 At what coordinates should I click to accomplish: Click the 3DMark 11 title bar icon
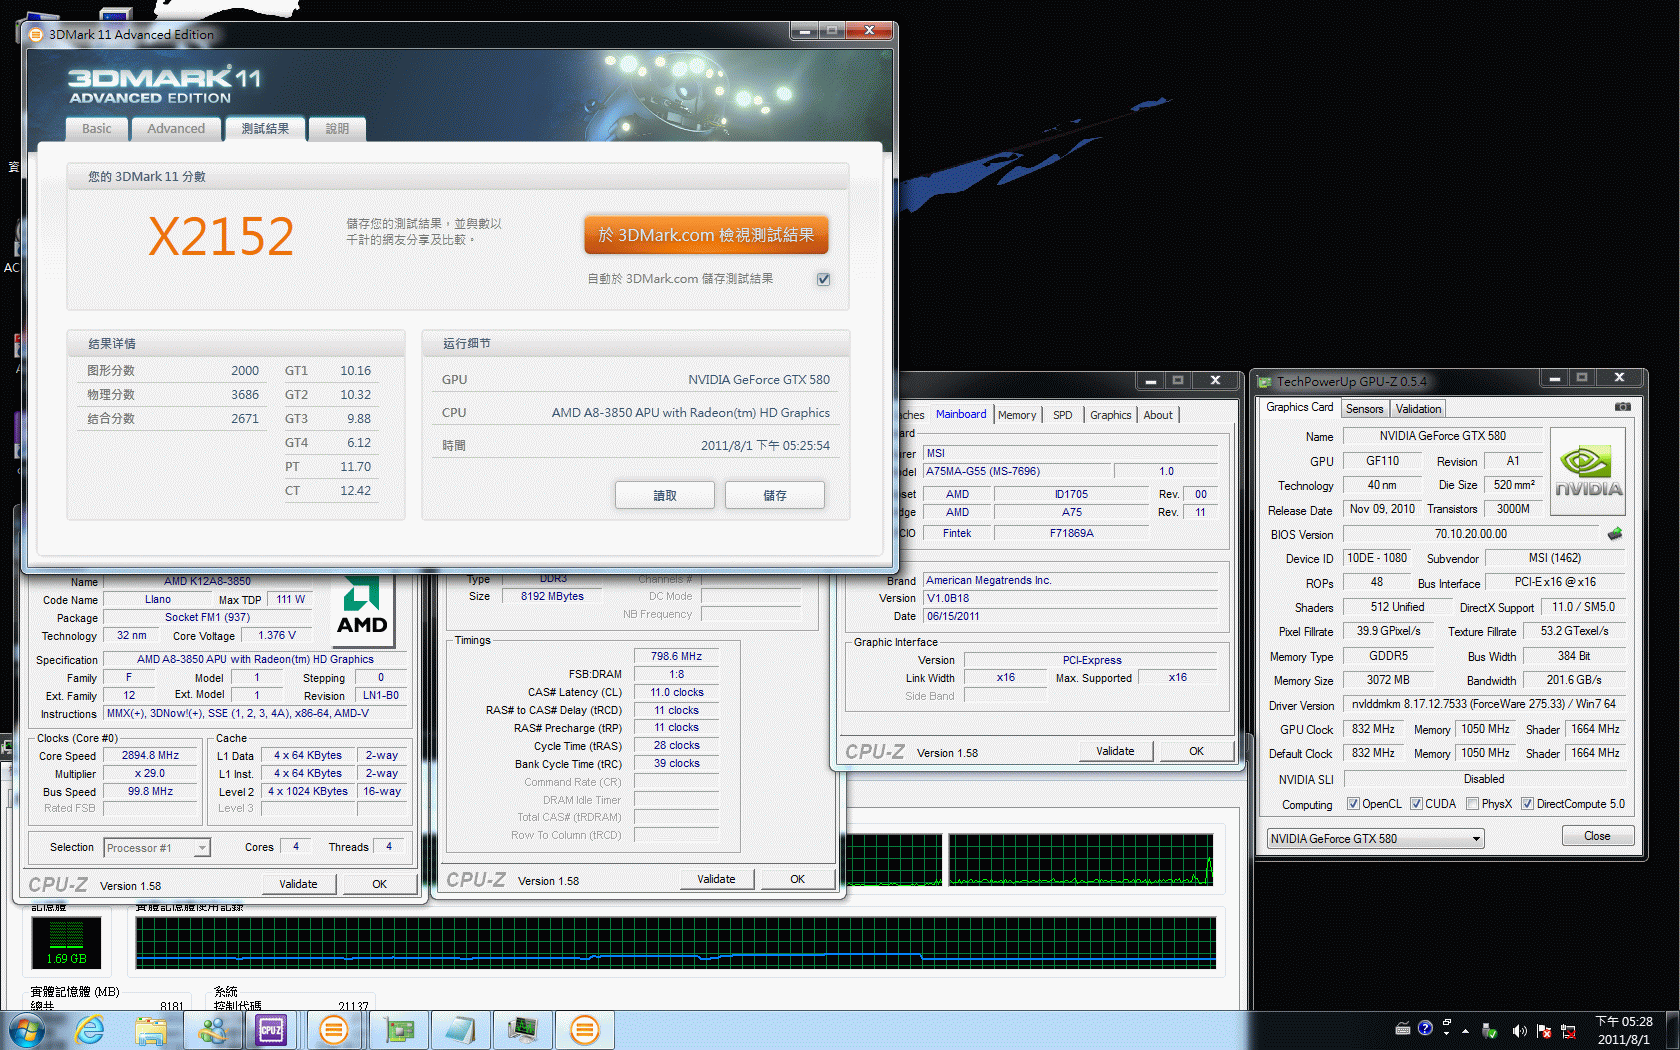(x=37, y=34)
